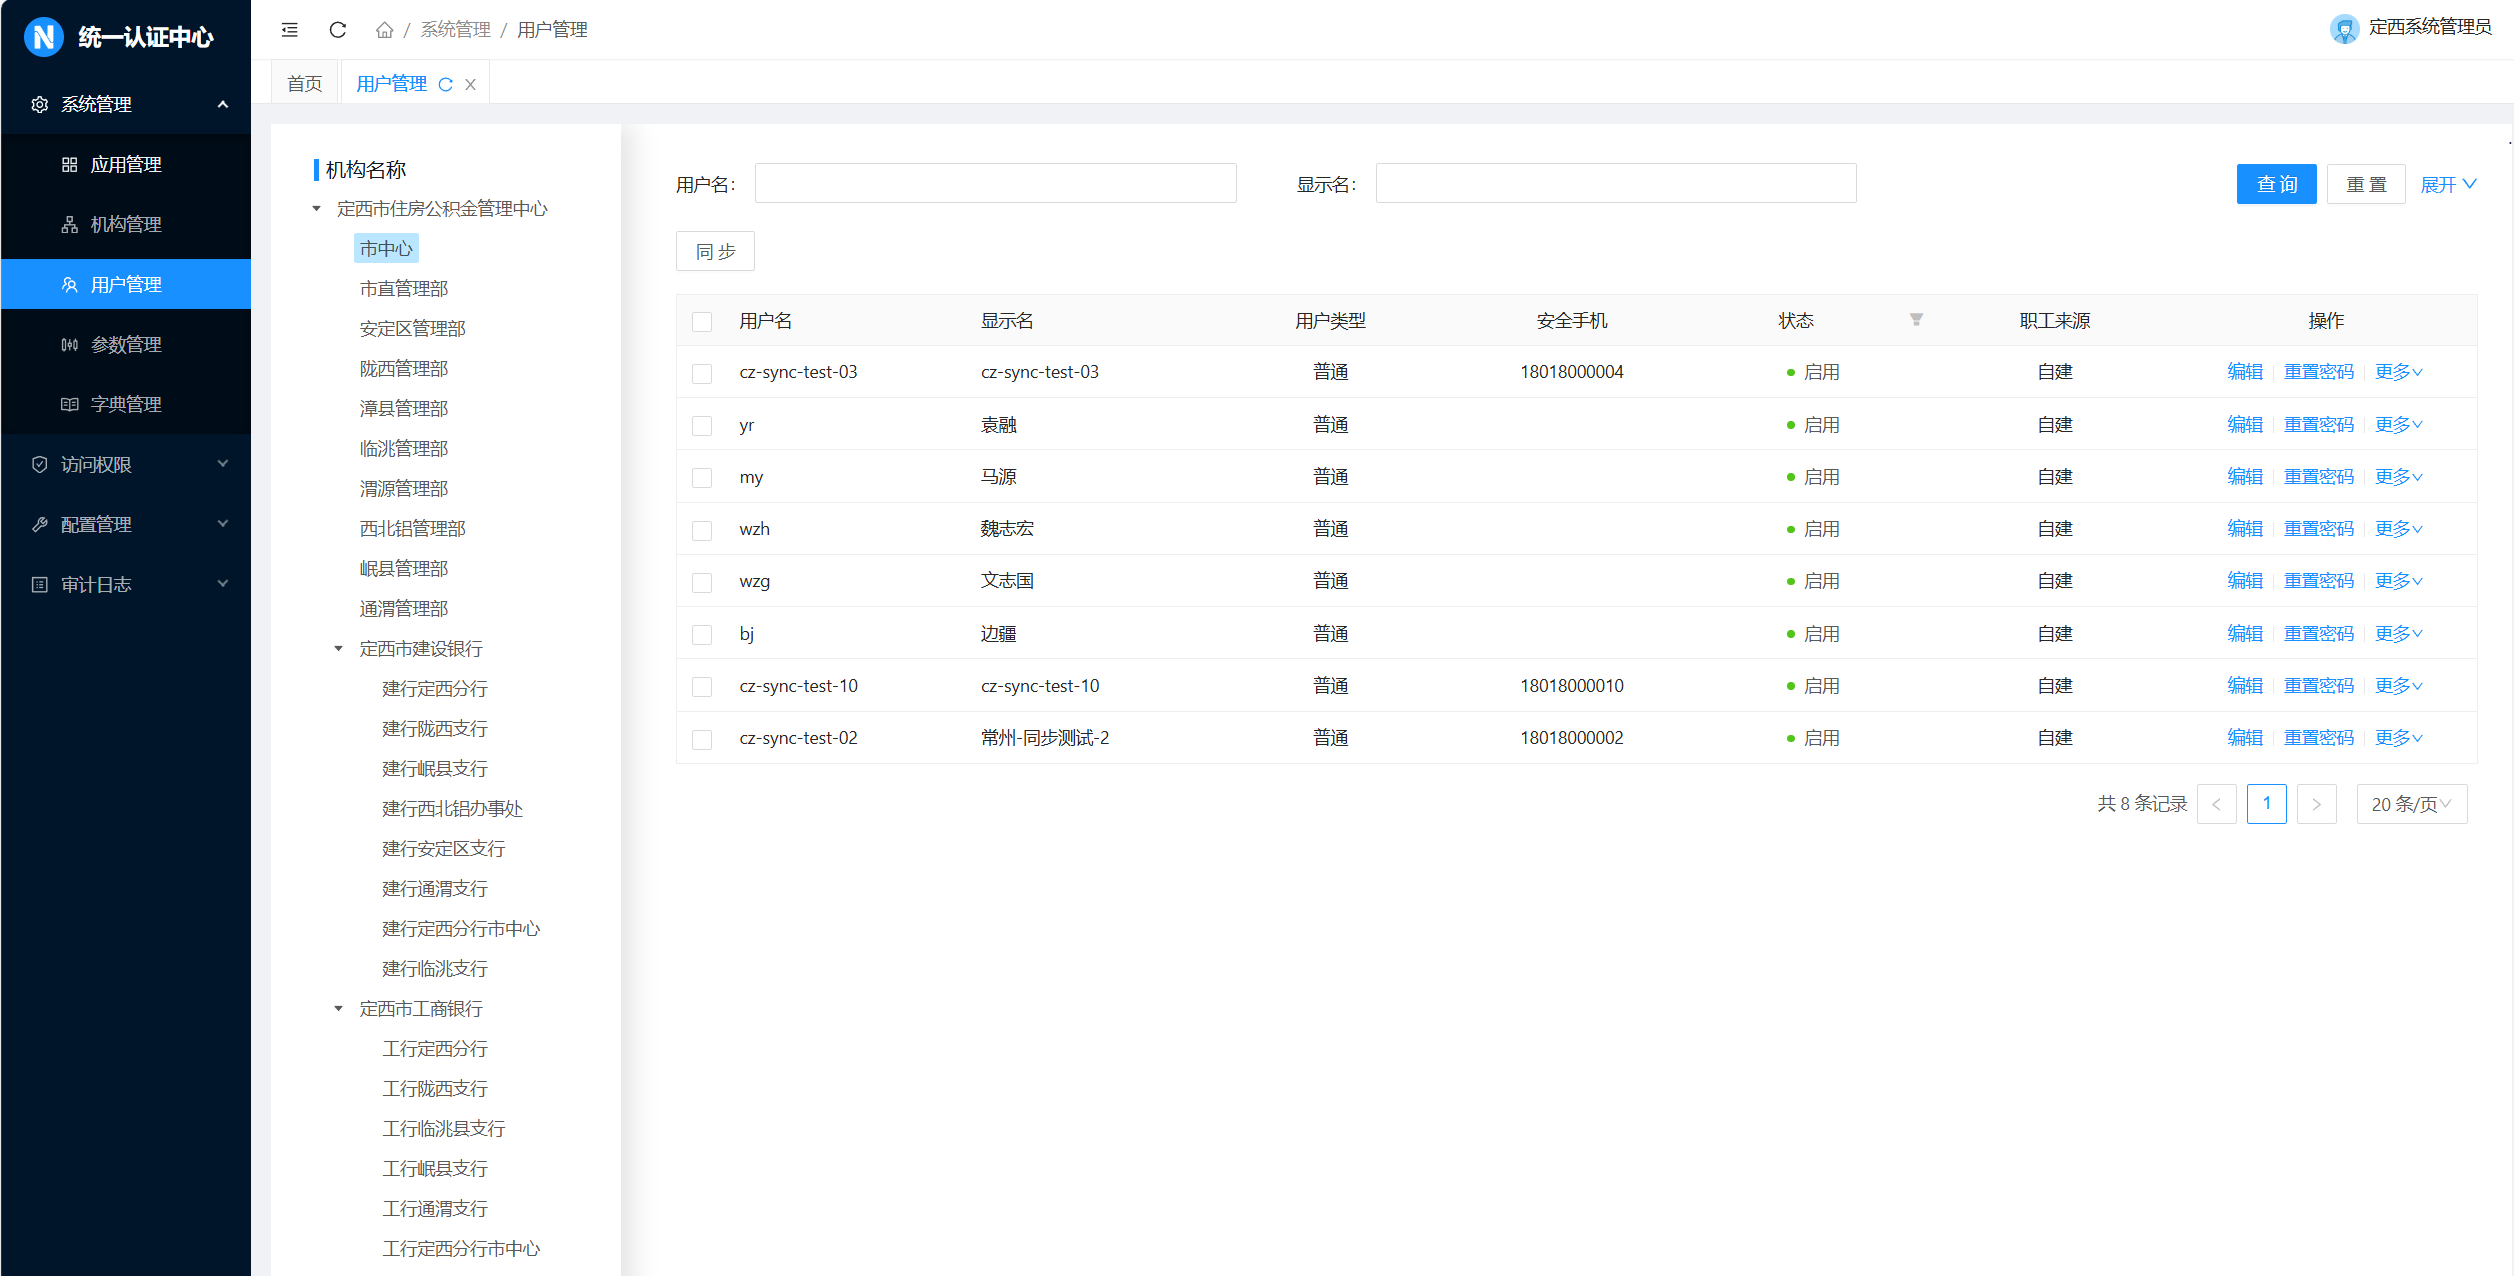Click 重置密码 for user wzh

tap(2318, 529)
